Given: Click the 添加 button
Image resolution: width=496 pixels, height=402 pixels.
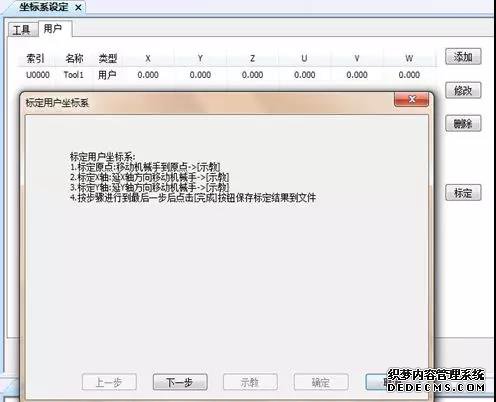Looking at the screenshot, I should point(463,57).
